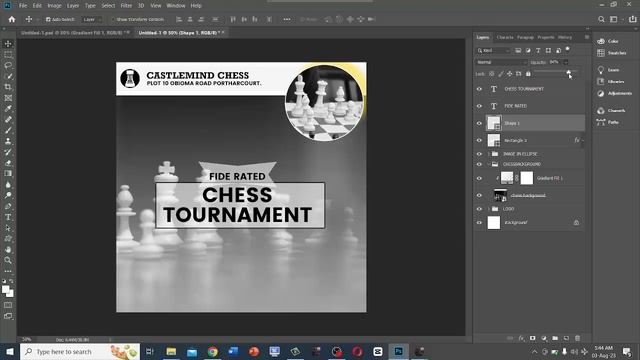The width and height of the screenshot is (640, 360).
Task: Open the Filter menu
Action: 126,6
